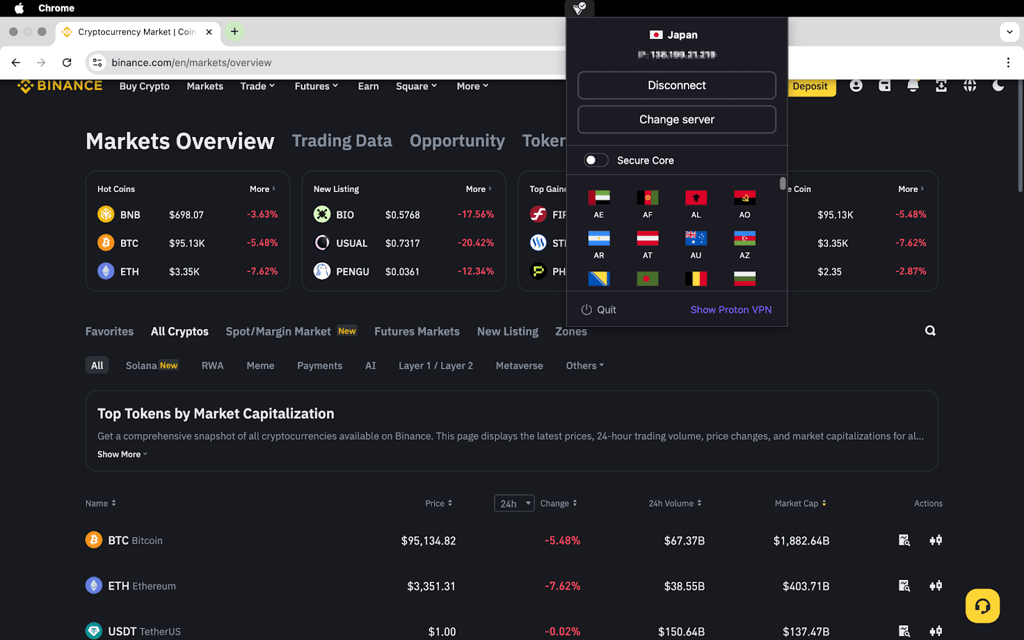Open More link in New Listing card
This screenshot has width=1024, height=640.
(479, 189)
